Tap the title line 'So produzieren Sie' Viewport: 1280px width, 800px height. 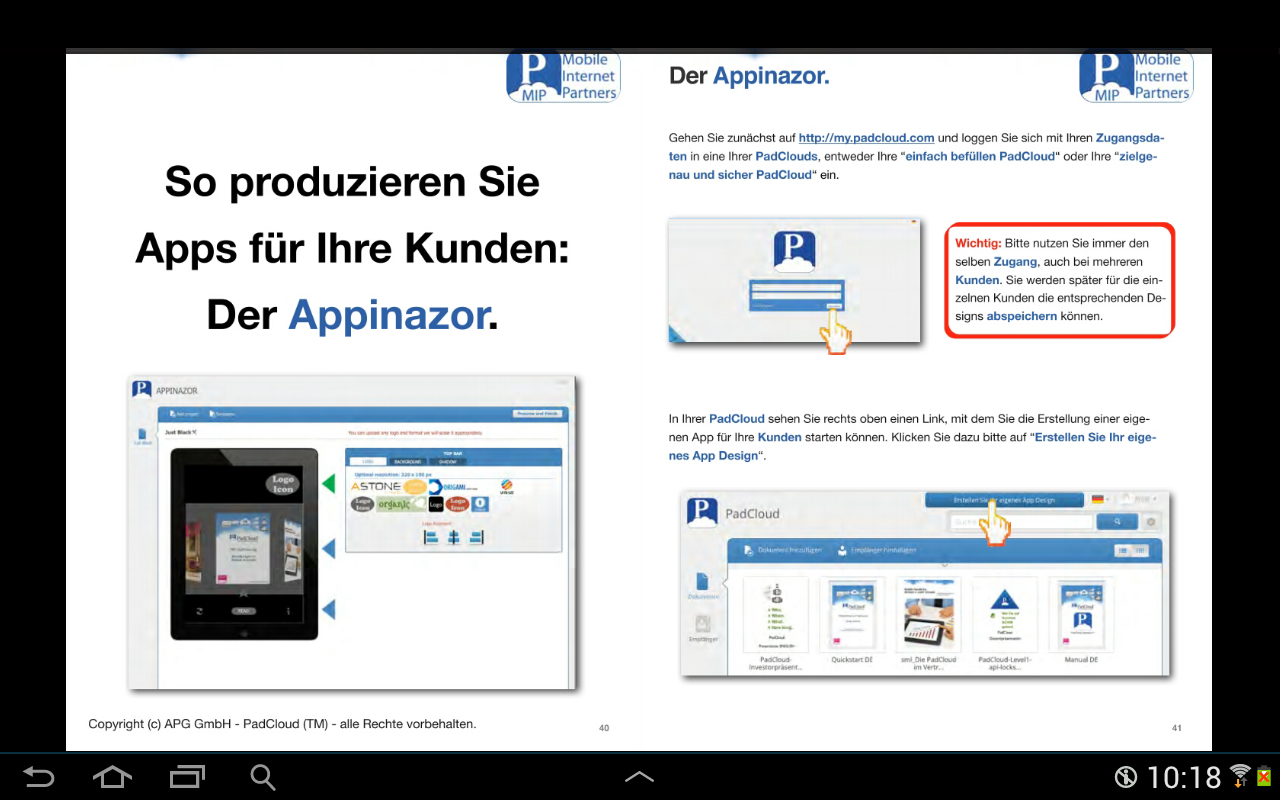tap(352, 182)
